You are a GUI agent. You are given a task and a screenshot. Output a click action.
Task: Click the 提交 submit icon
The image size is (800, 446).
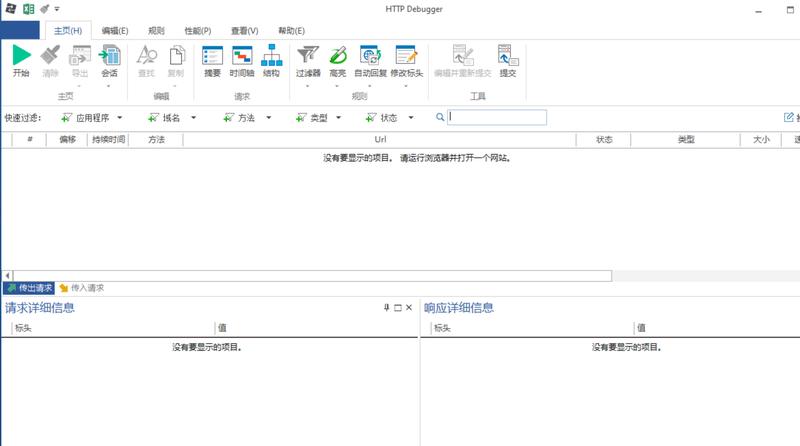tap(508, 55)
